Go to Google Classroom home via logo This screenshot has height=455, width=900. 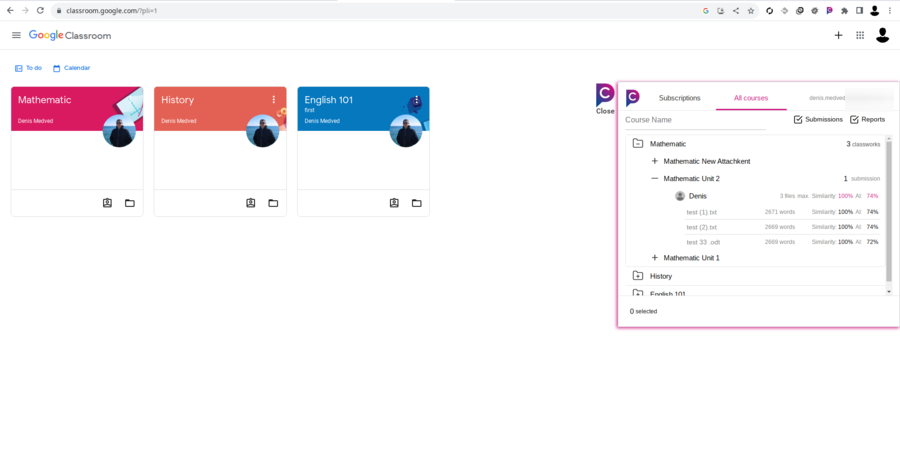click(70, 36)
